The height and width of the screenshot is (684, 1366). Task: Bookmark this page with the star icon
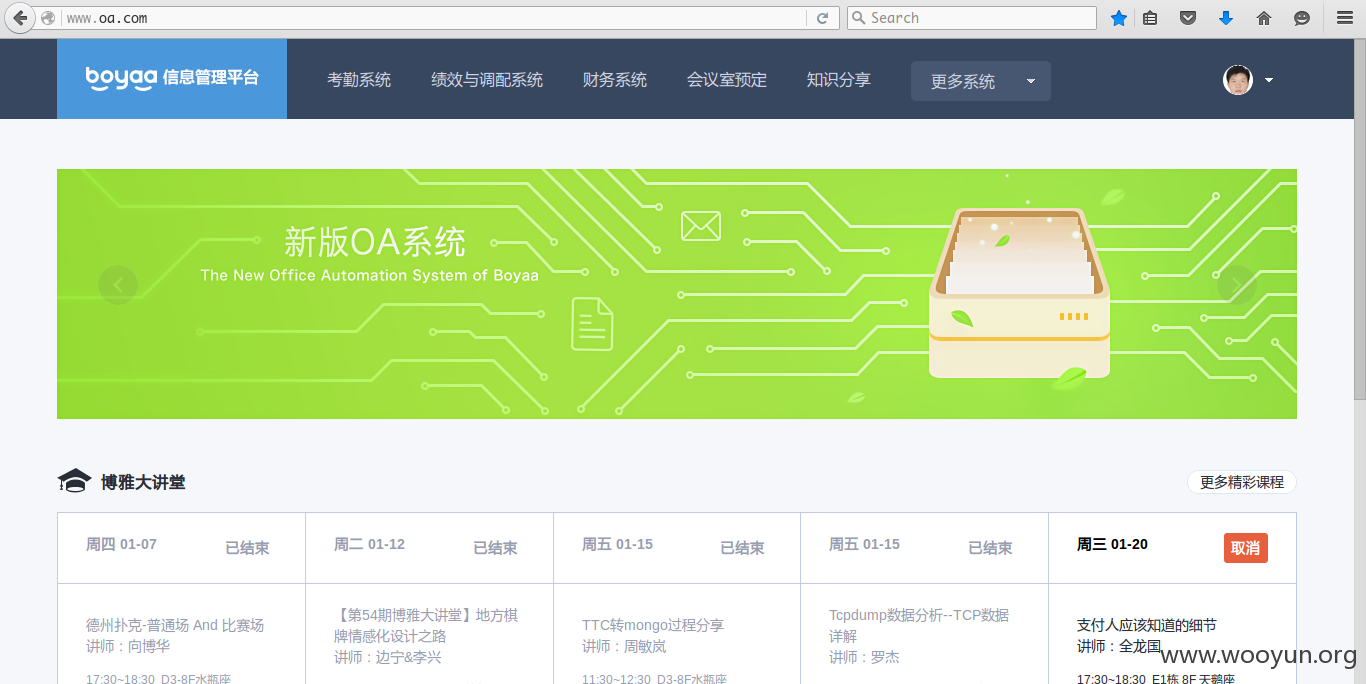[x=1119, y=18]
